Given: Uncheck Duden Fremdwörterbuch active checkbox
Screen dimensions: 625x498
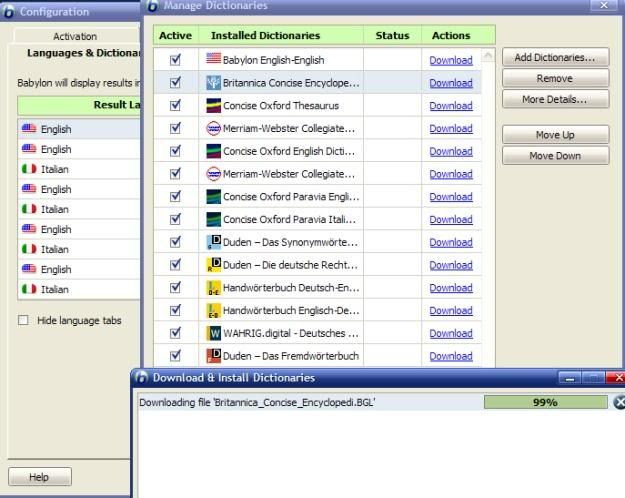Looking at the screenshot, I should [x=175, y=355].
